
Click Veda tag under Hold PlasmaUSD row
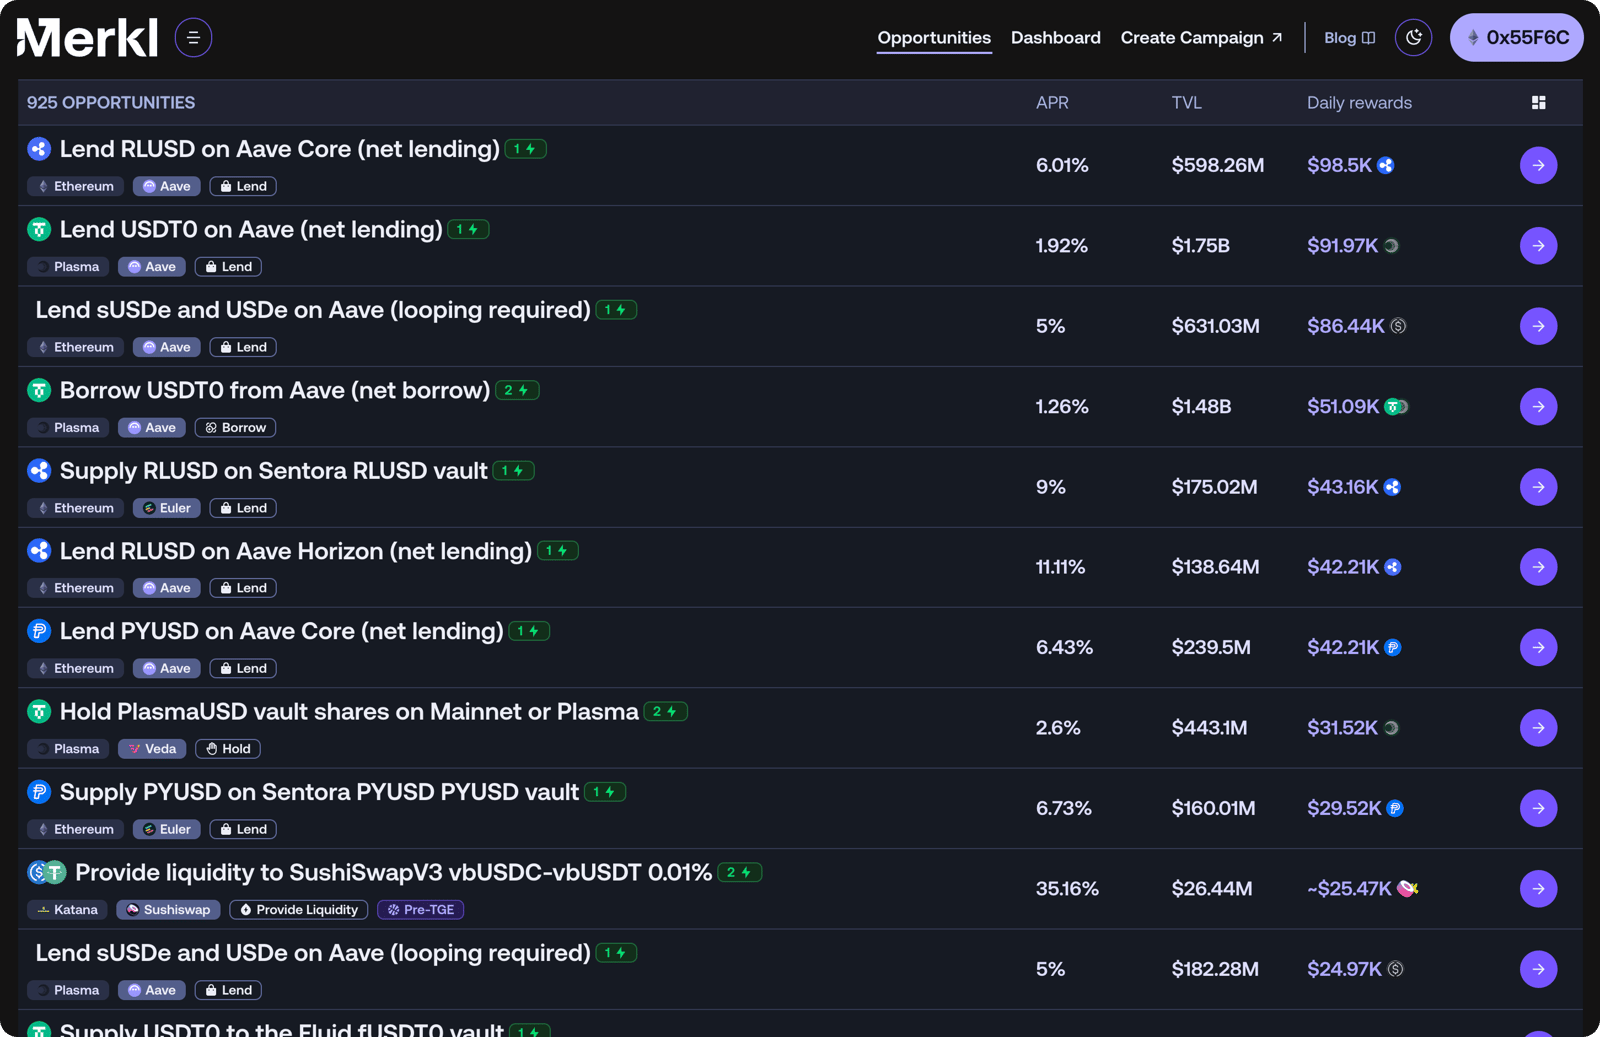[152, 749]
